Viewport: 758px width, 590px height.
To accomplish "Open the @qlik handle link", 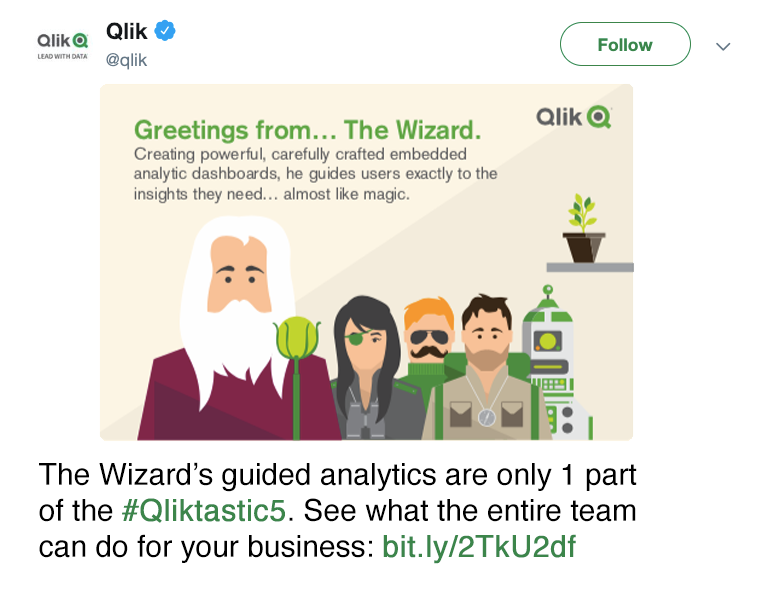I will pos(126,60).
